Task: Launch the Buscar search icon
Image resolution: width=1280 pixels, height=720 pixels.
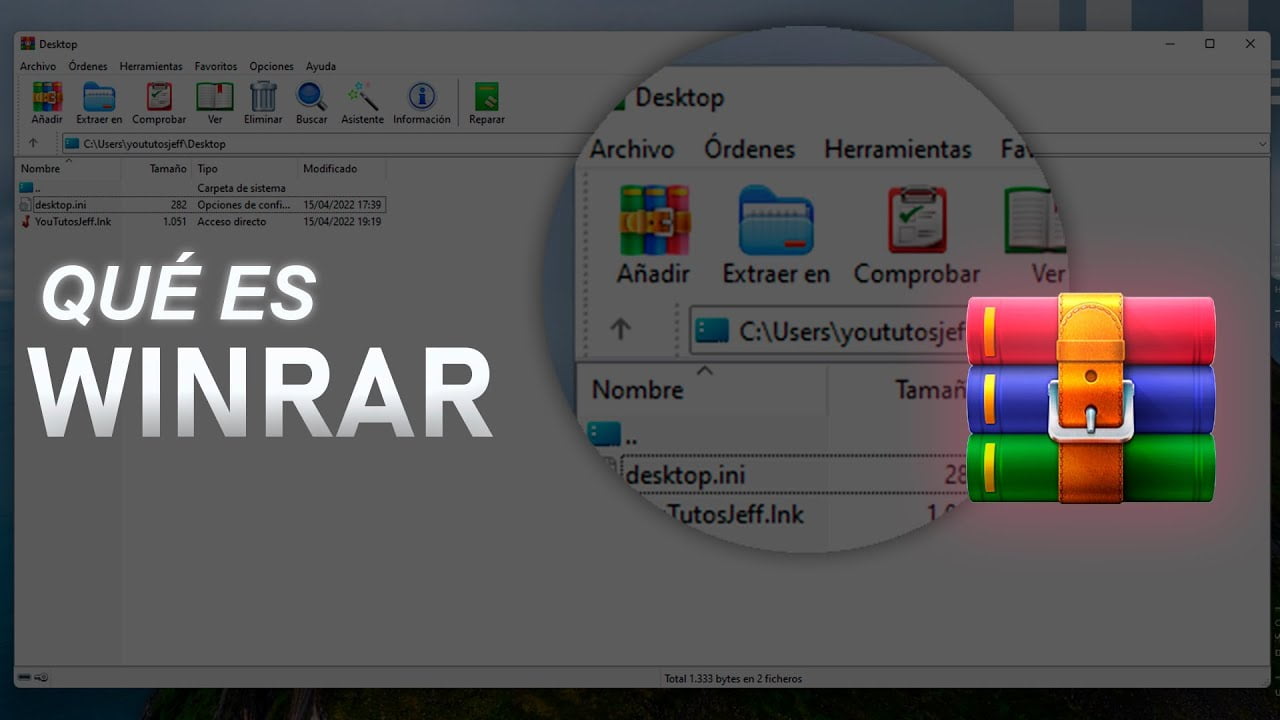Action: pyautogui.click(x=312, y=103)
